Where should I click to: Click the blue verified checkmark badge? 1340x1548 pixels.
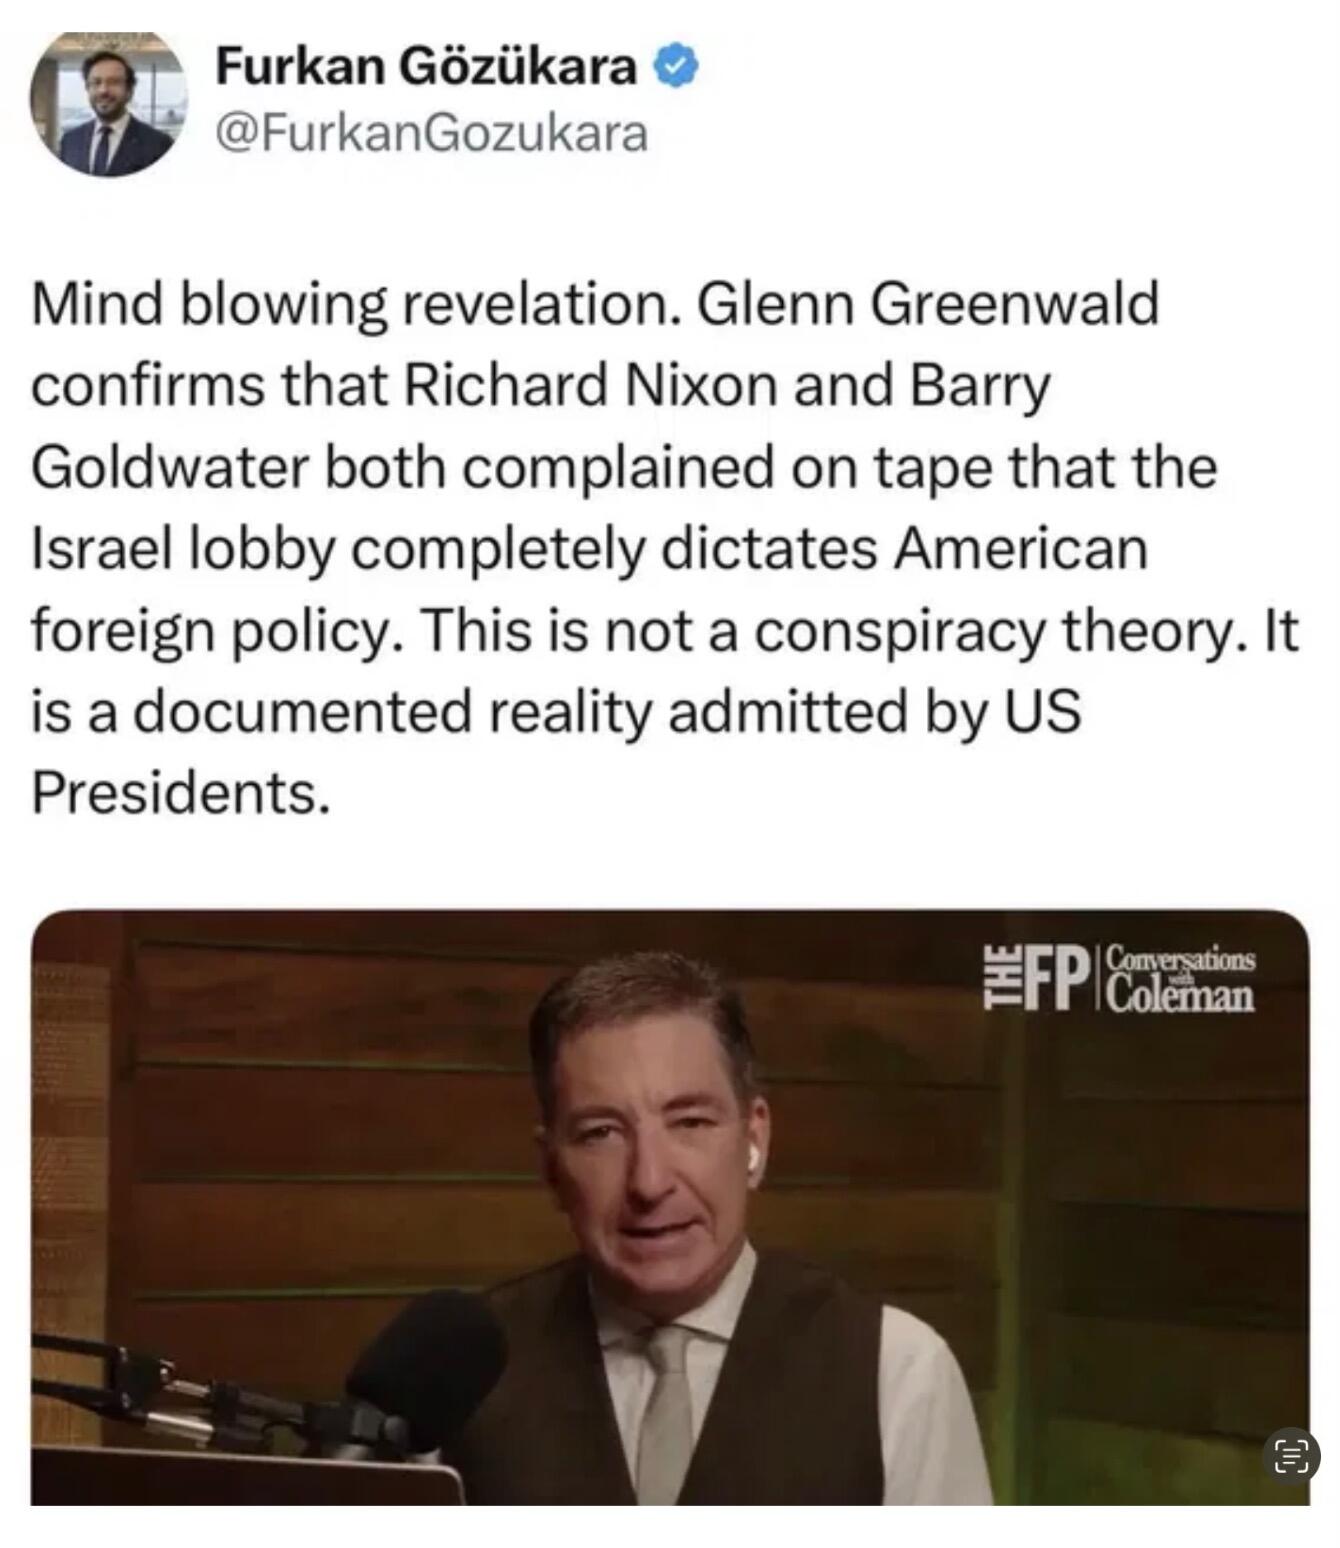click(x=676, y=68)
